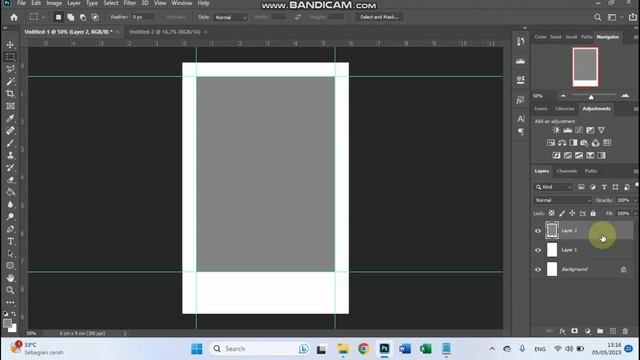This screenshot has width=640, height=360.
Task: Hide the Background layer eye icon
Action: 538,269
